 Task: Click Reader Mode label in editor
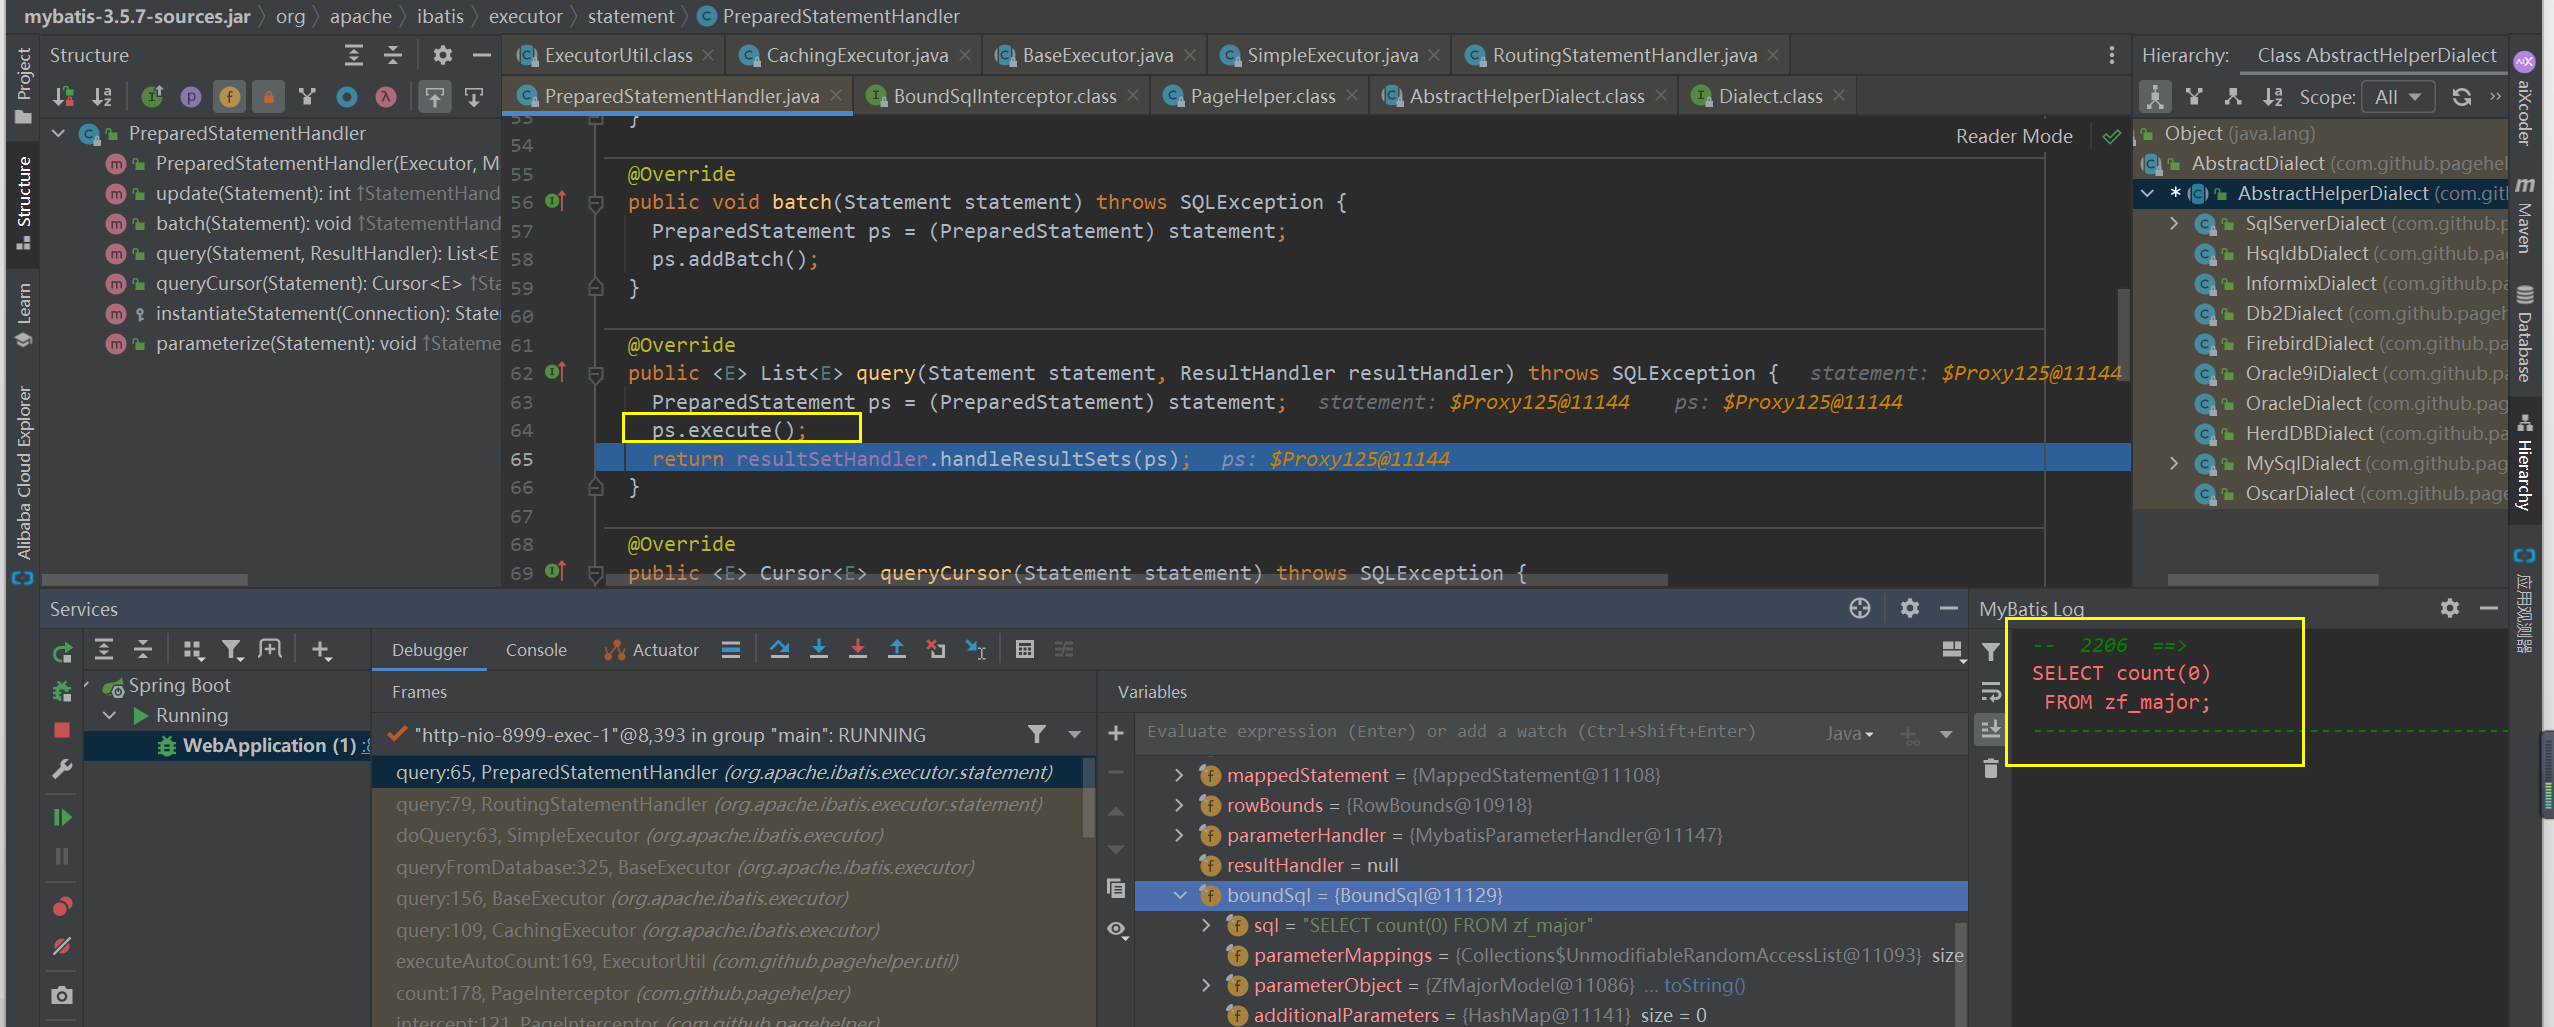point(2014,136)
